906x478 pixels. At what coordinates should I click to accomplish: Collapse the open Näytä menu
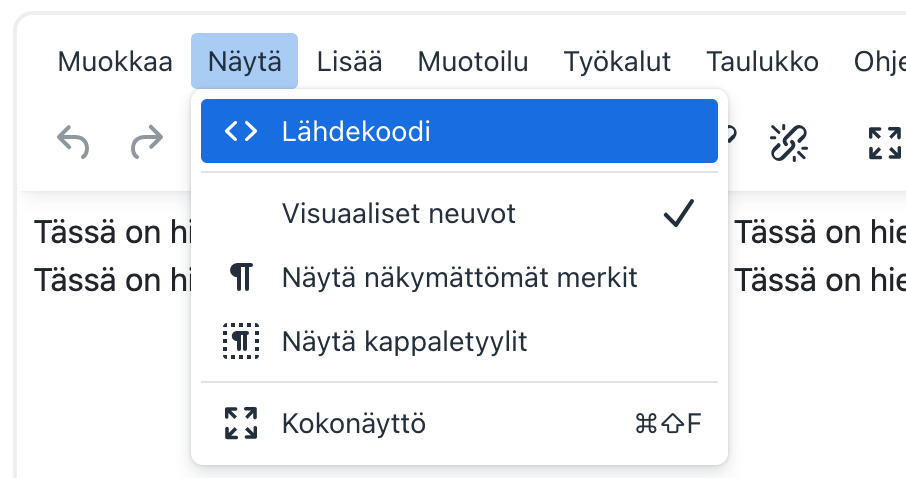pyautogui.click(x=244, y=62)
